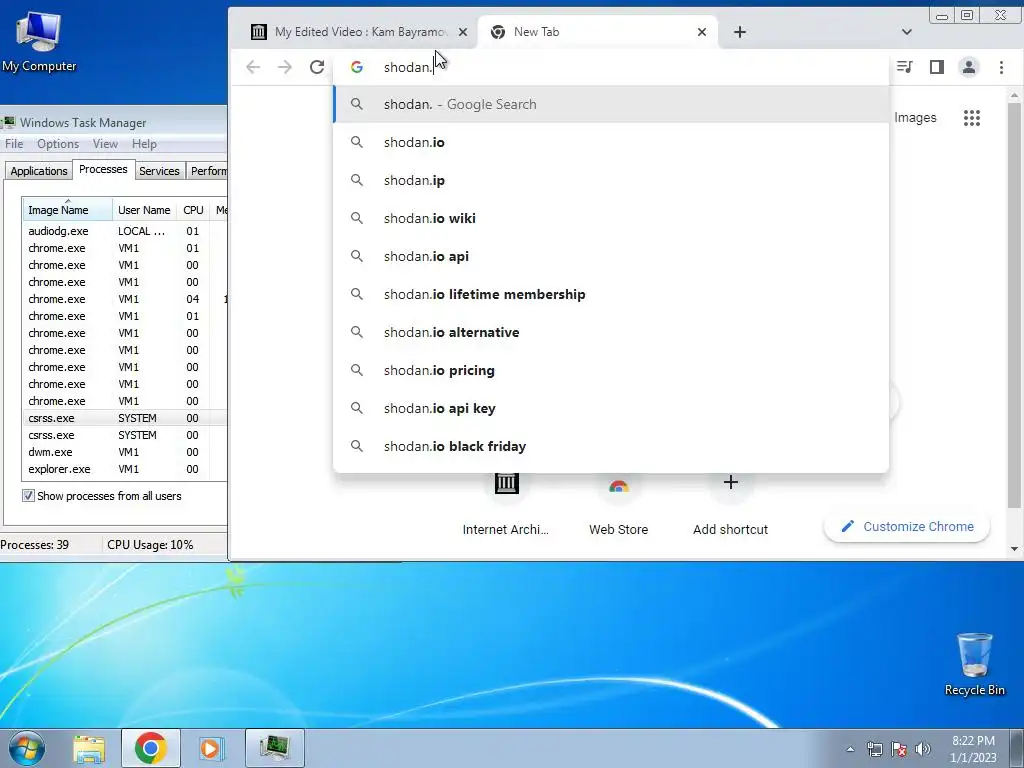Click the taskbar clock showing 8:22 PM
Viewport: 1024px width, 768px height.
click(x=973, y=749)
